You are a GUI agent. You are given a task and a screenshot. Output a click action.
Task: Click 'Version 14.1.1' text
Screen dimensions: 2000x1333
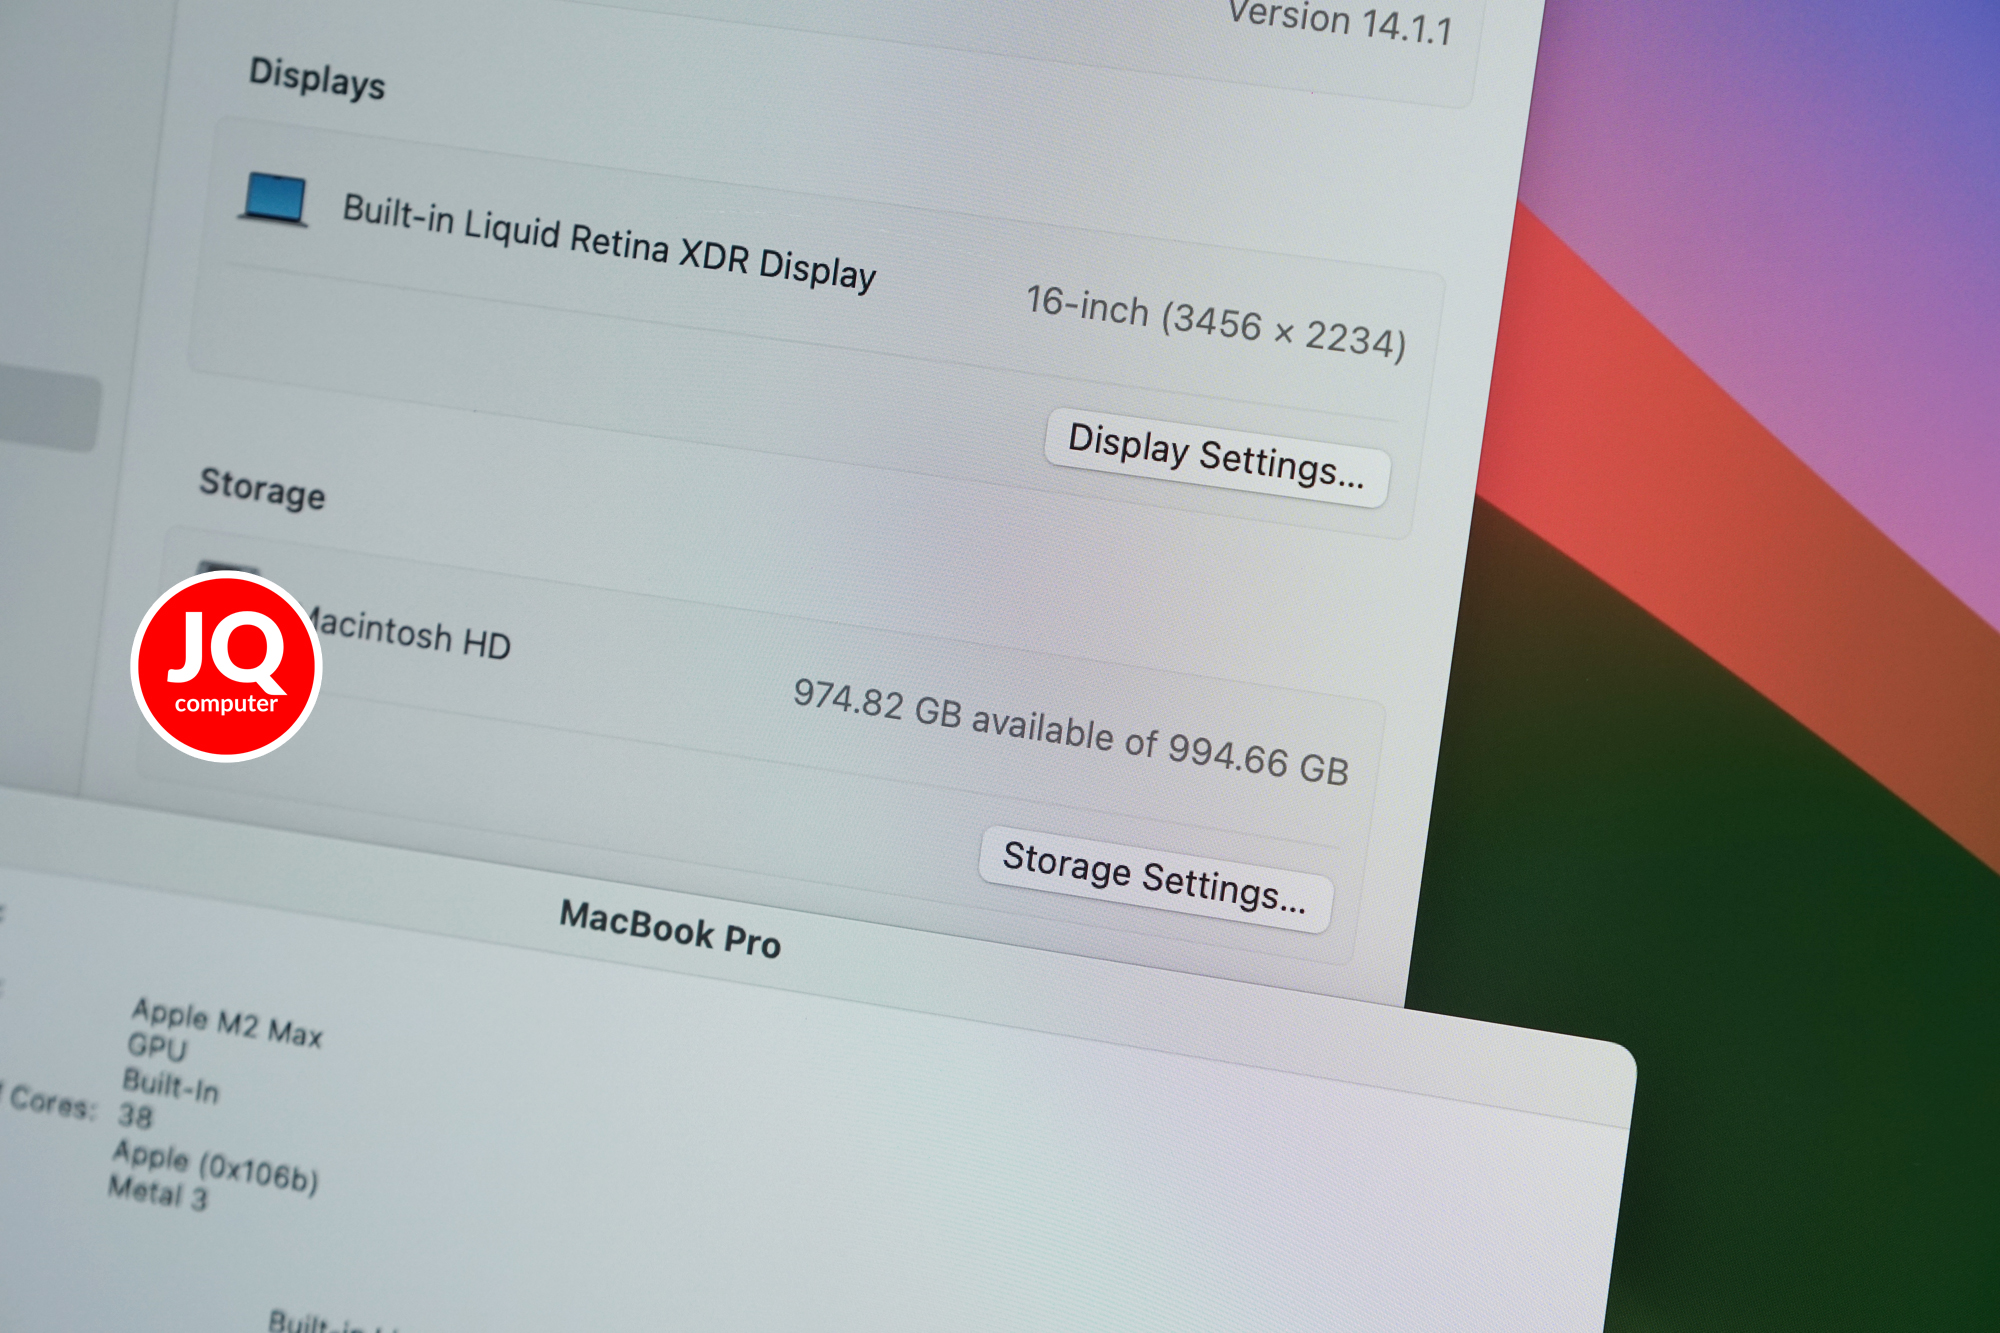(1340, 22)
